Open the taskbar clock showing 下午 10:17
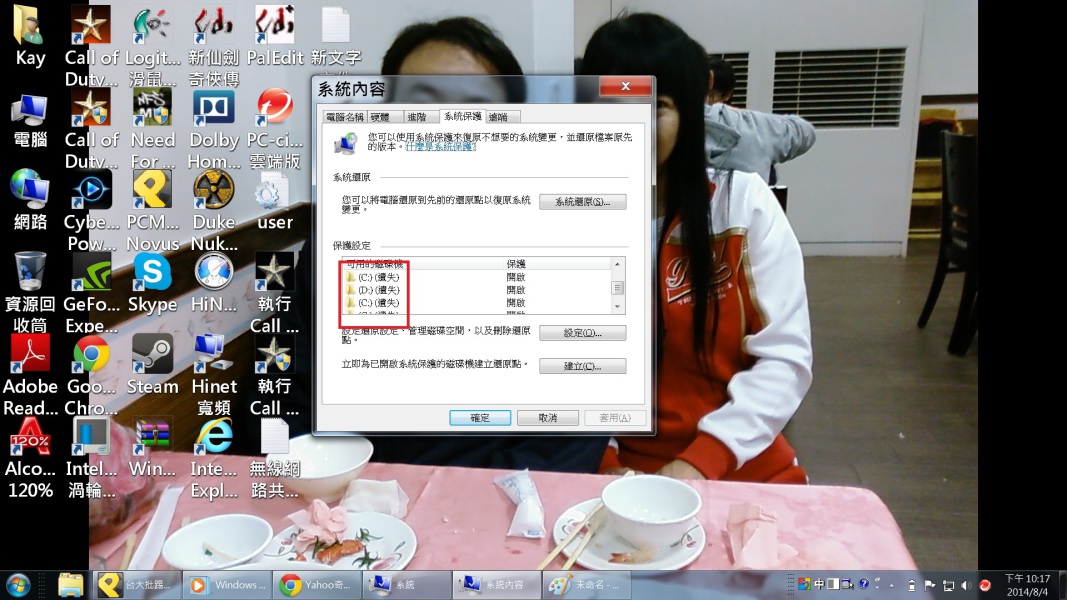Image resolution: width=1067 pixels, height=600 pixels. coord(1027,585)
